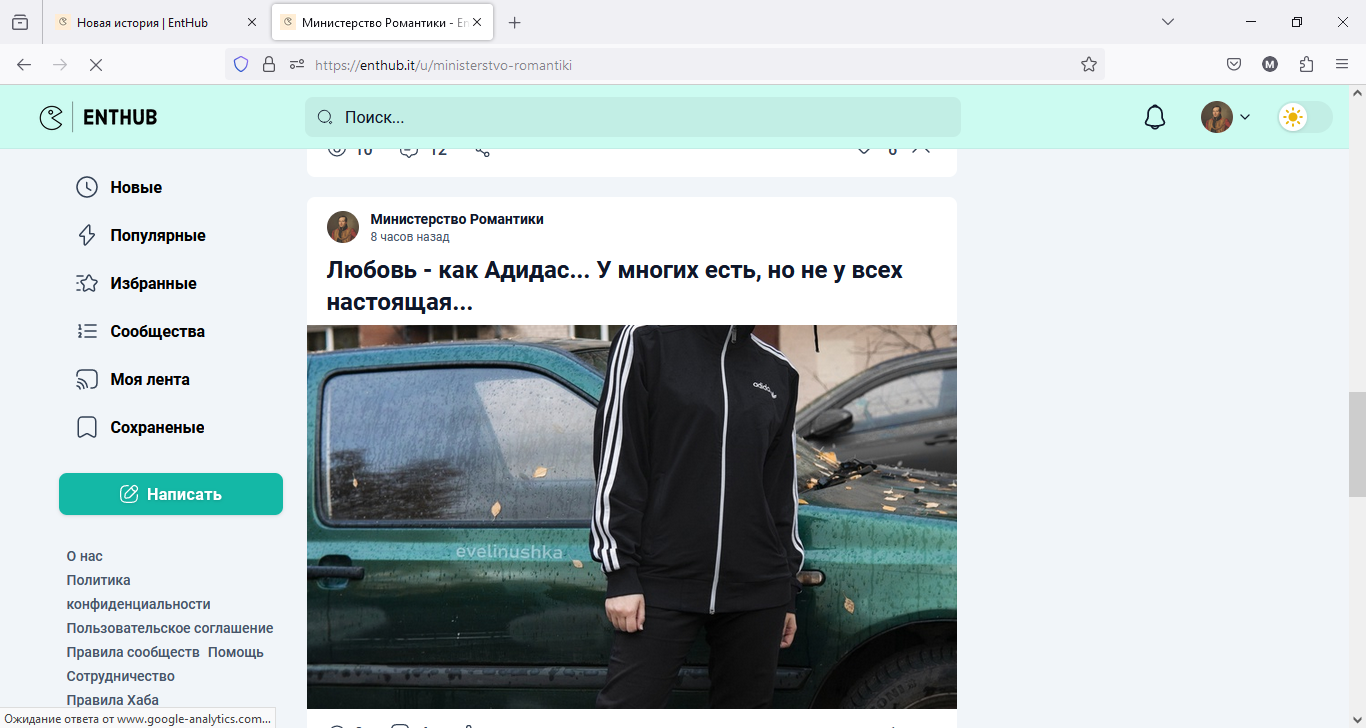The width and height of the screenshot is (1366, 728).
Task: Open post title "Любовь - как Адидас..."
Action: tap(615, 286)
